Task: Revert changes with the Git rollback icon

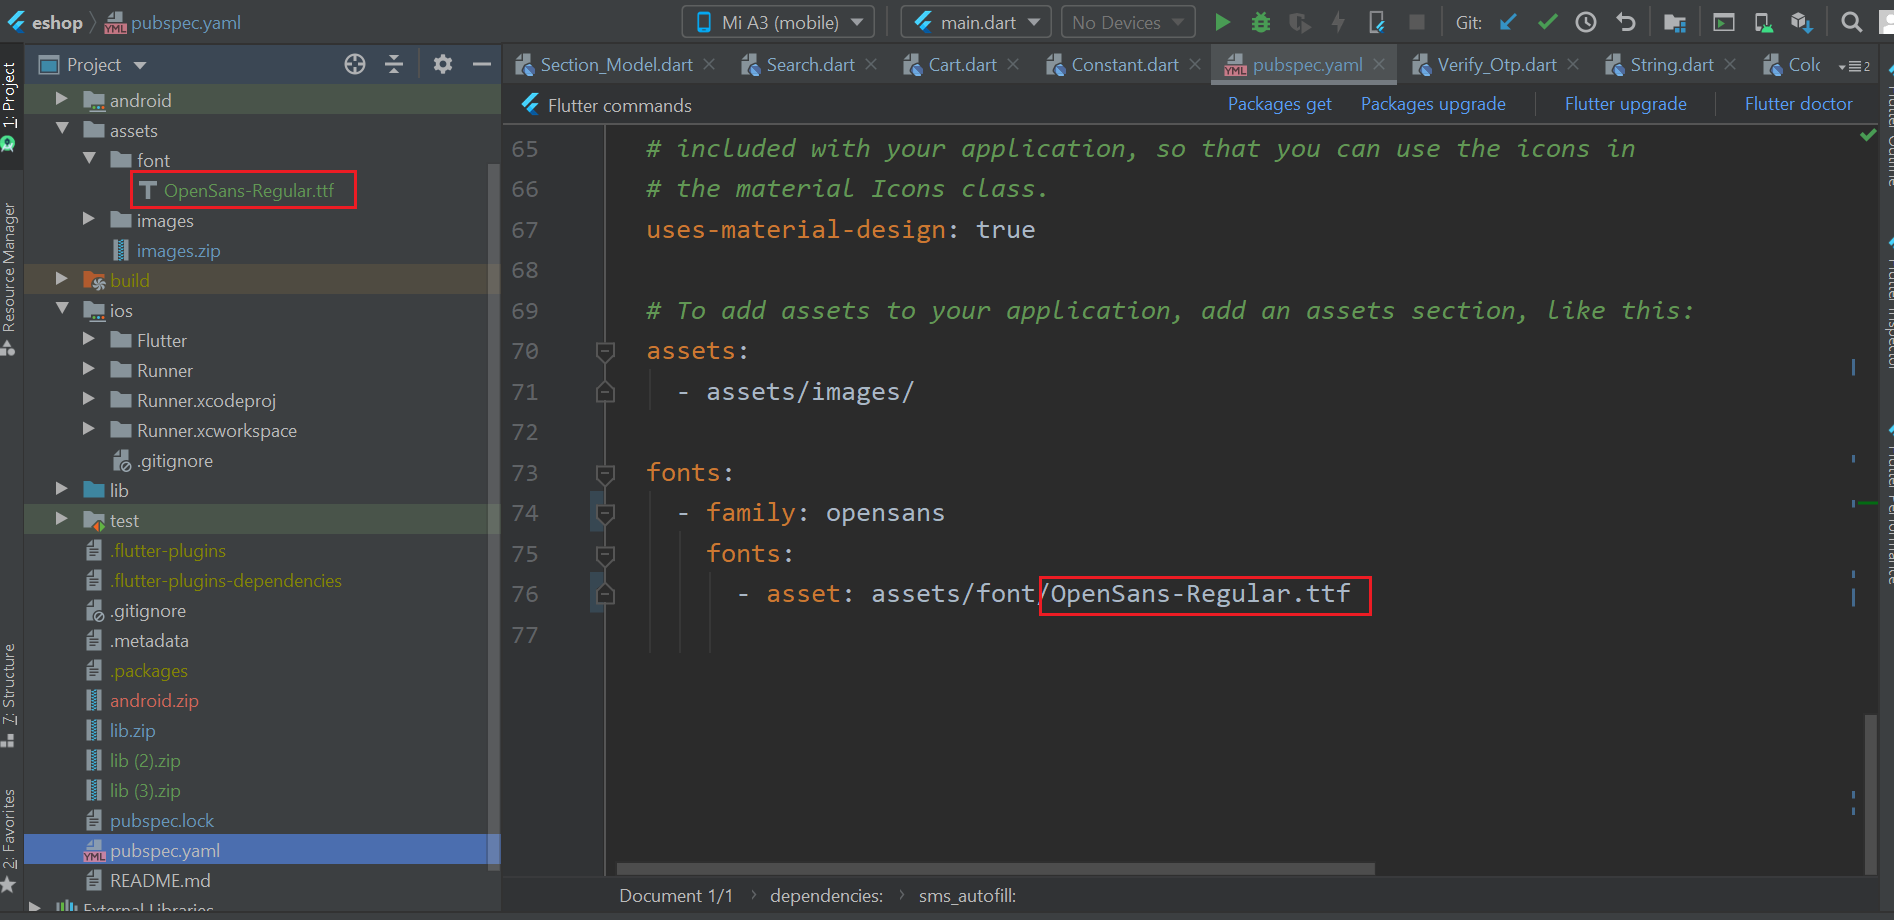Action: (1626, 22)
